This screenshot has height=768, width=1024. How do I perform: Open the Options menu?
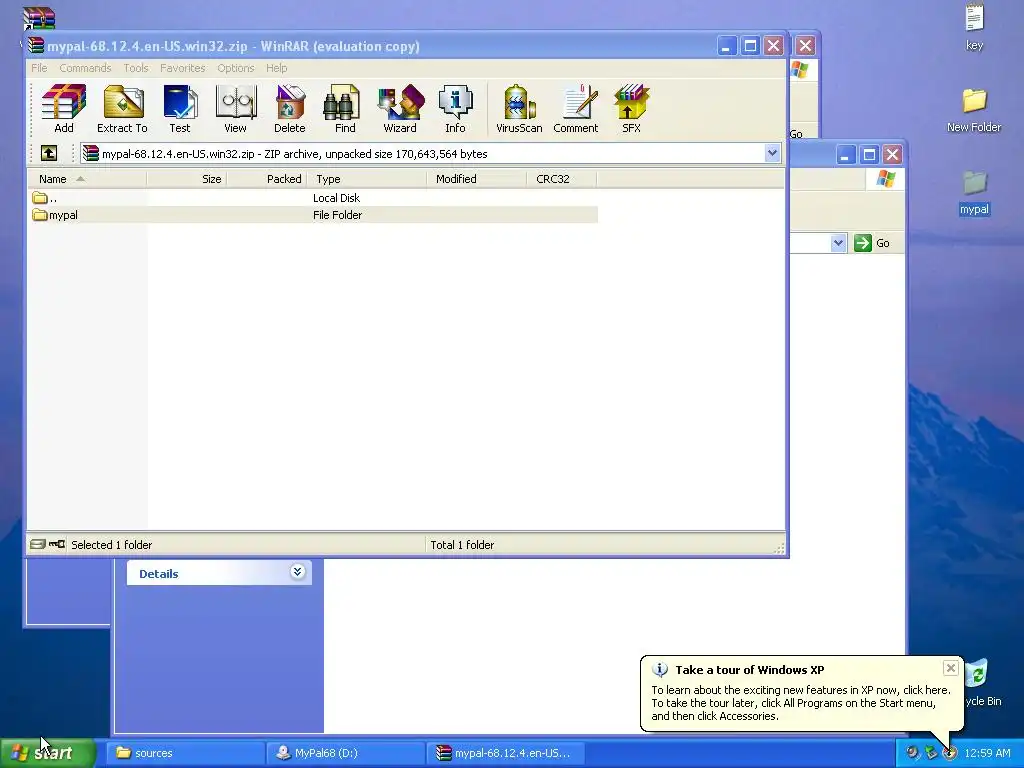tap(236, 68)
